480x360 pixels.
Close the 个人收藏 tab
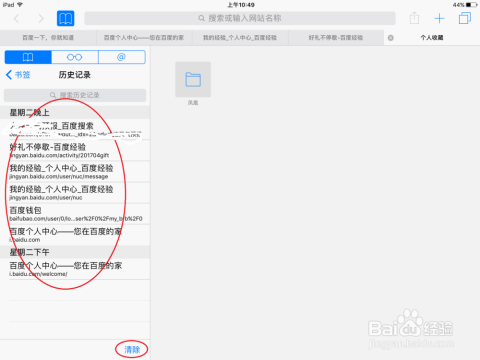tap(391, 38)
